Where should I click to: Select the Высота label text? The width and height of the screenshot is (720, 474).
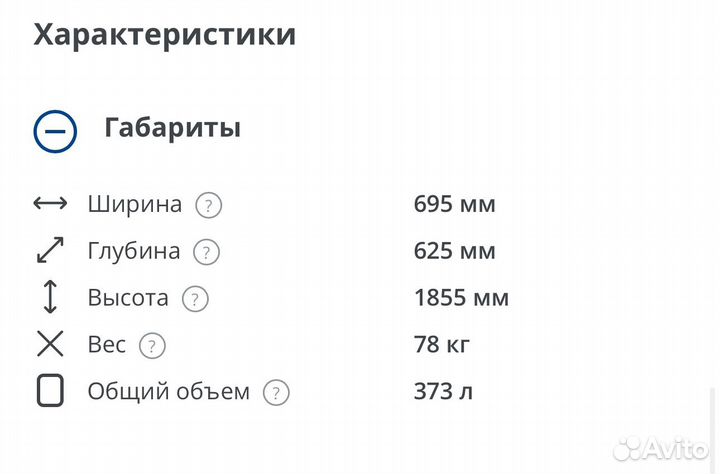click(x=128, y=298)
